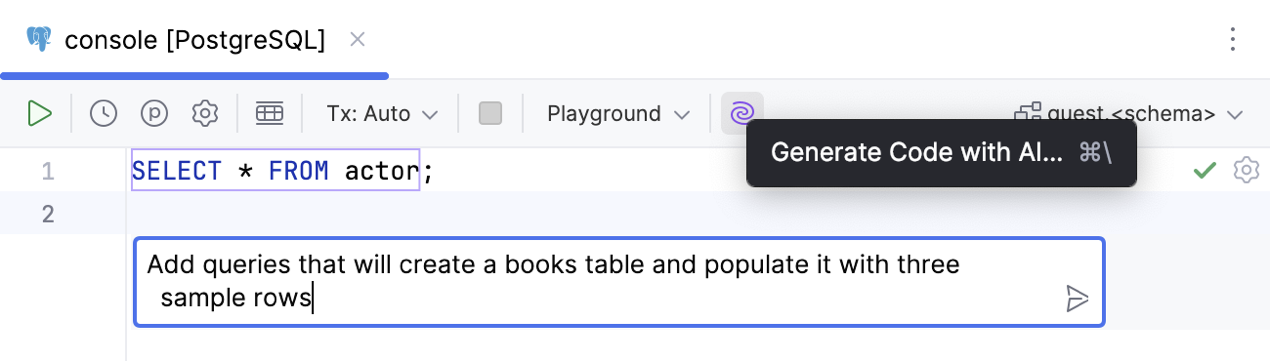1270x361 pixels.
Task: Open the query history clock icon
Action: tap(103, 113)
